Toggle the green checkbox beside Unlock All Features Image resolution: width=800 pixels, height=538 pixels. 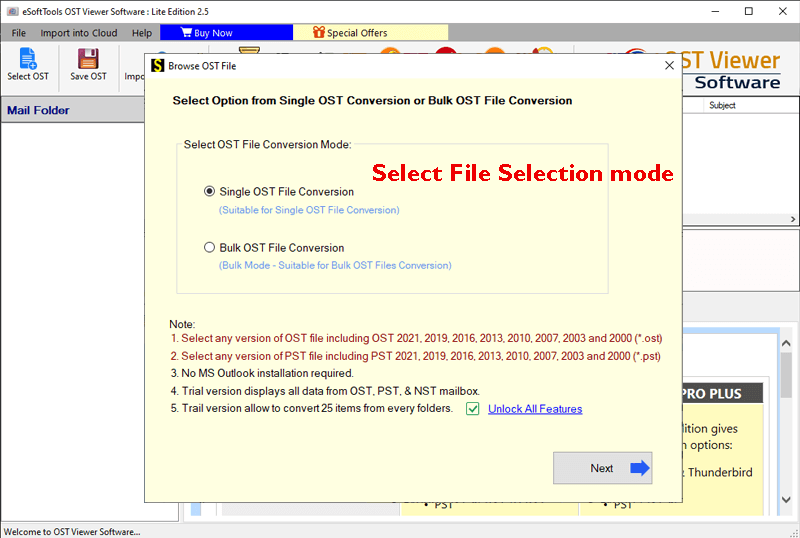(472, 409)
